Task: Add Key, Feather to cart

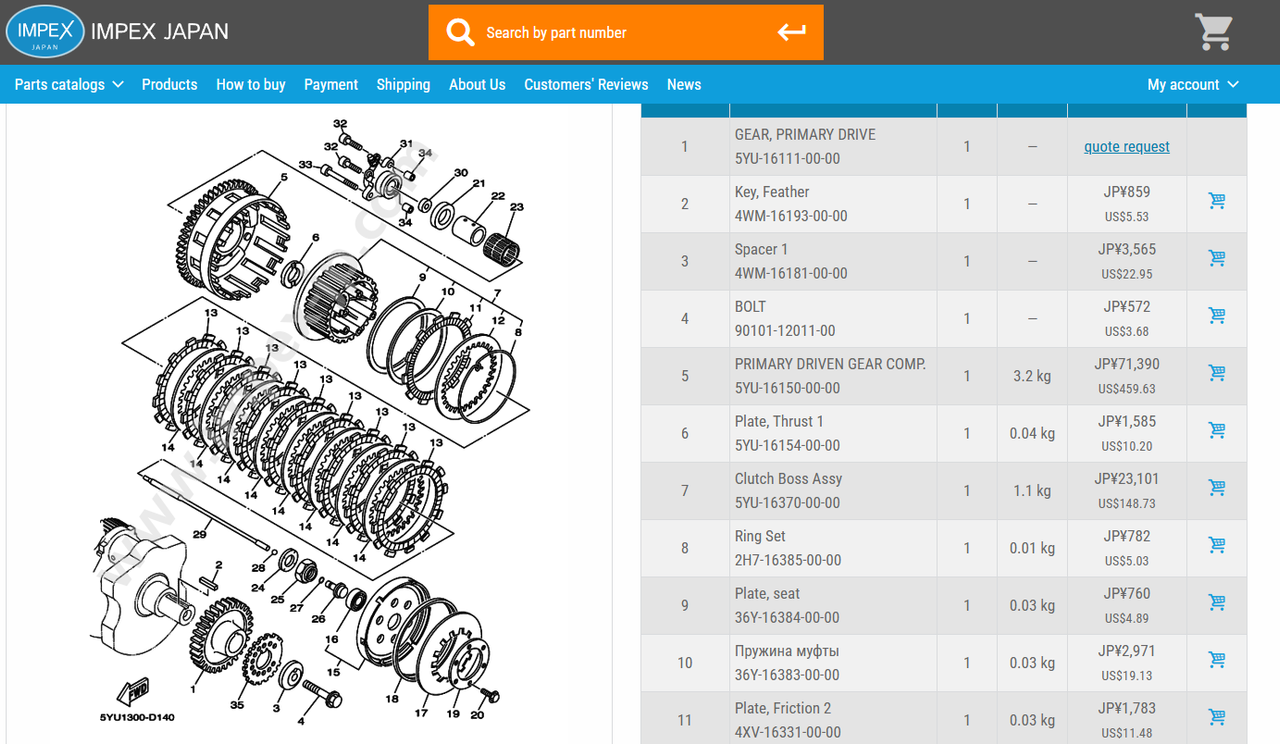Action: tap(1217, 201)
